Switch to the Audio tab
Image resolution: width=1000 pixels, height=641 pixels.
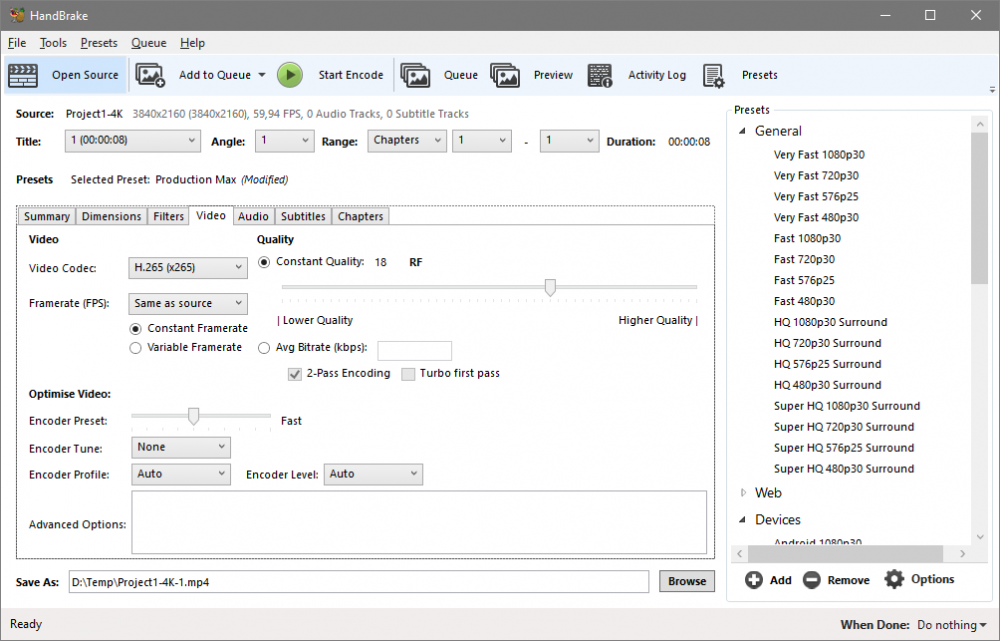coord(253,216)
